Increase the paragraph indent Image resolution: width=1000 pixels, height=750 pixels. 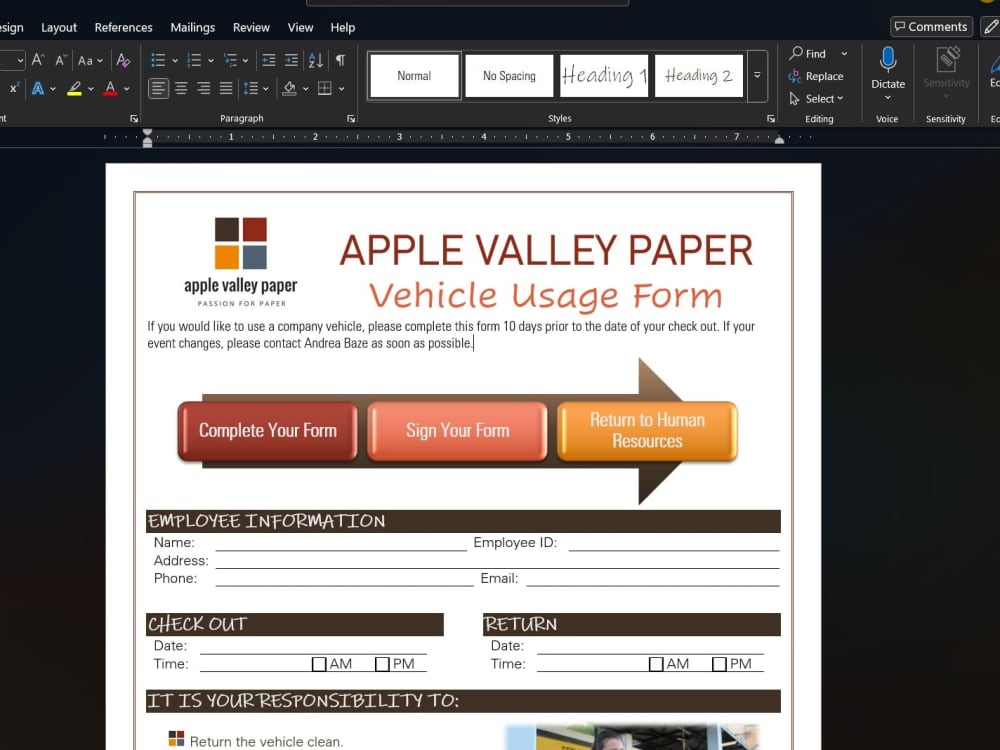point(291,60)
